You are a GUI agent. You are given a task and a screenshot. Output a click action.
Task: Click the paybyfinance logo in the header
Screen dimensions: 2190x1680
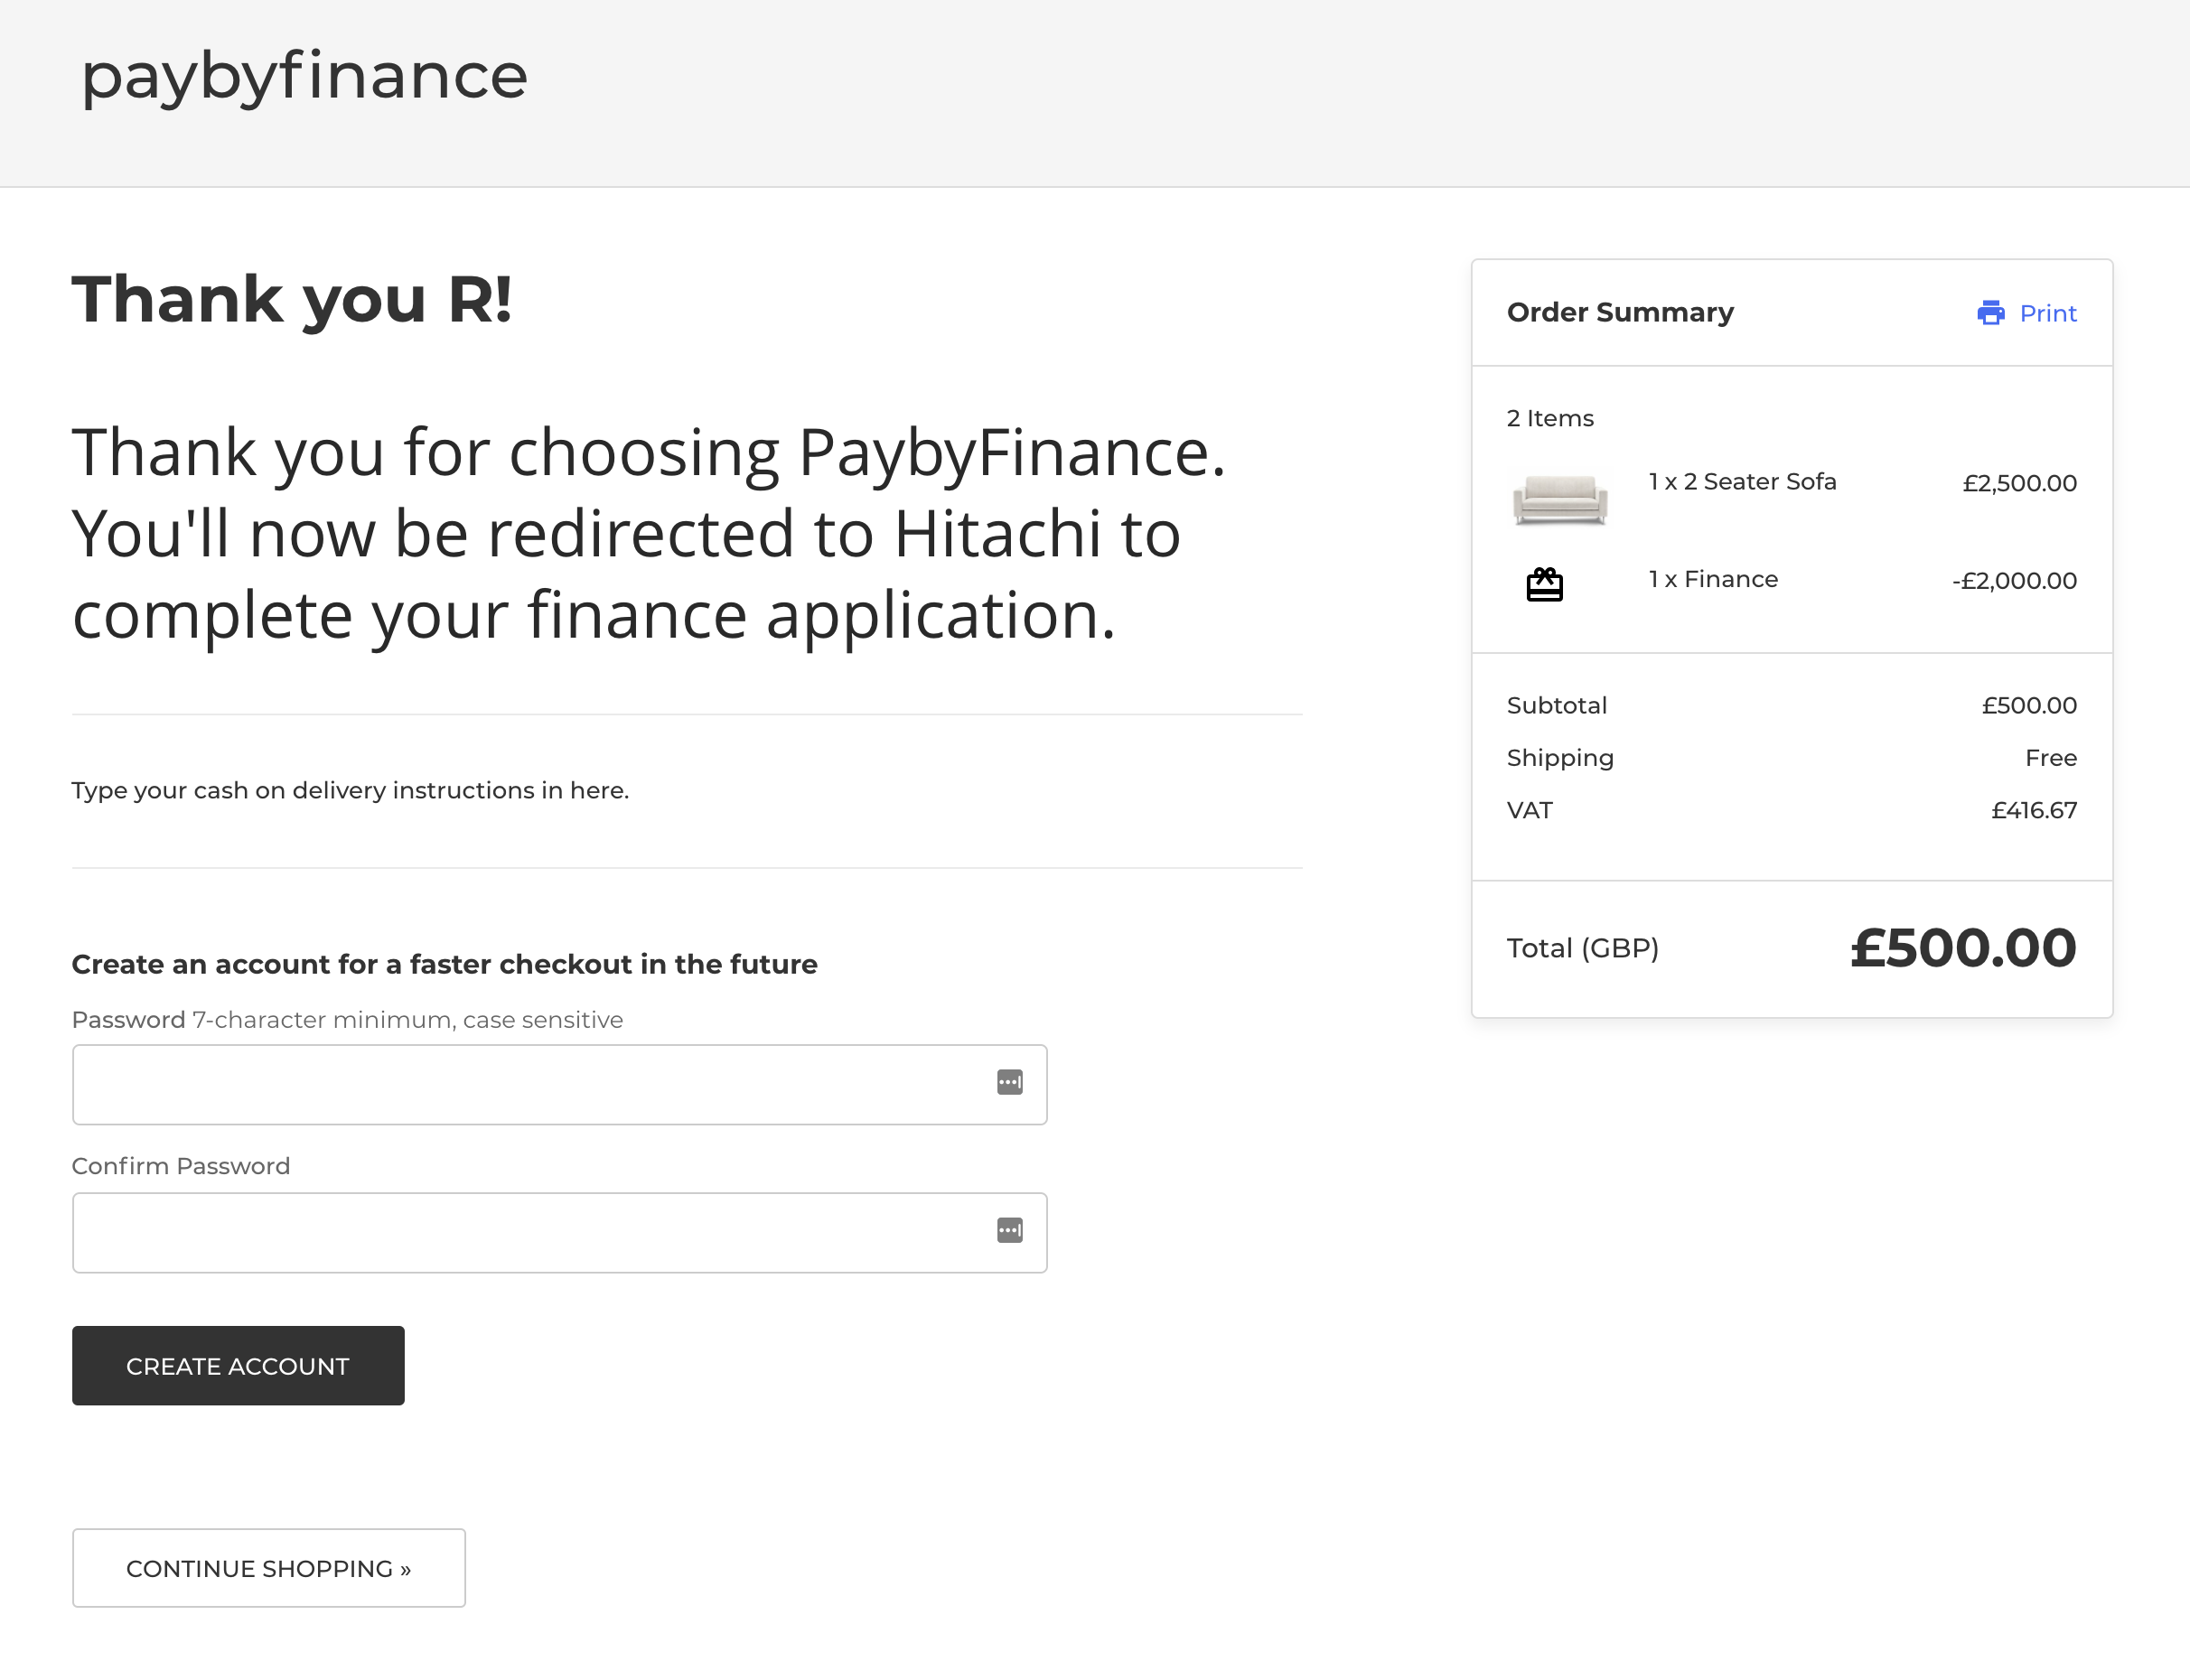click(304, 76)
